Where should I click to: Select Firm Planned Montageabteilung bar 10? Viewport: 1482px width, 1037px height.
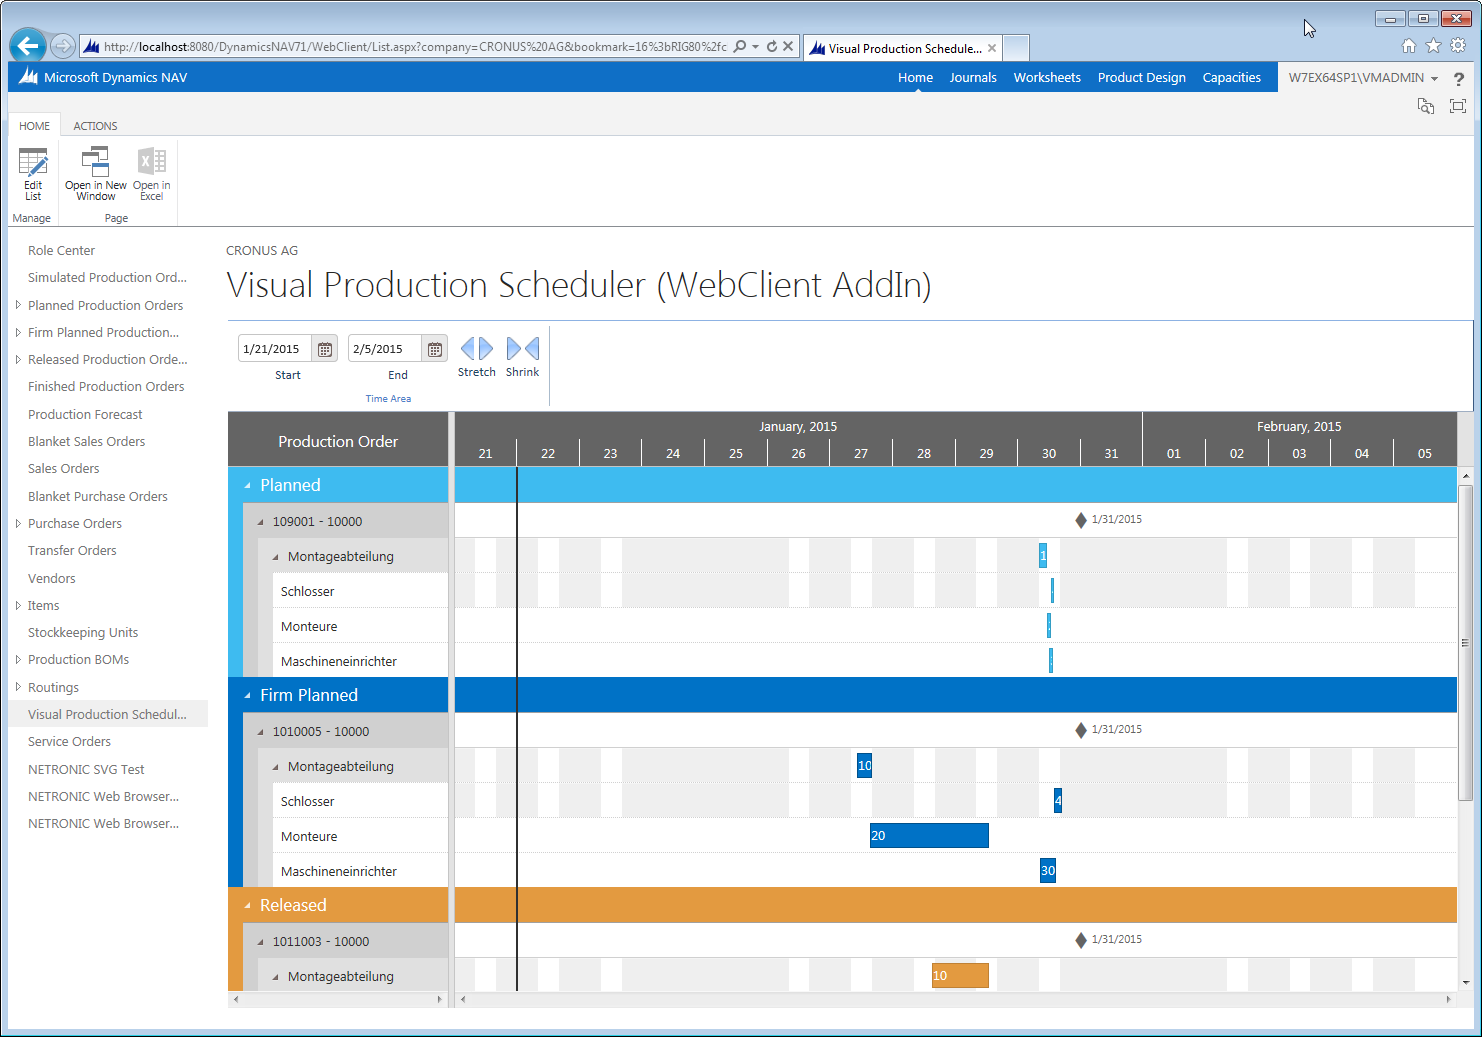(864, 766)
